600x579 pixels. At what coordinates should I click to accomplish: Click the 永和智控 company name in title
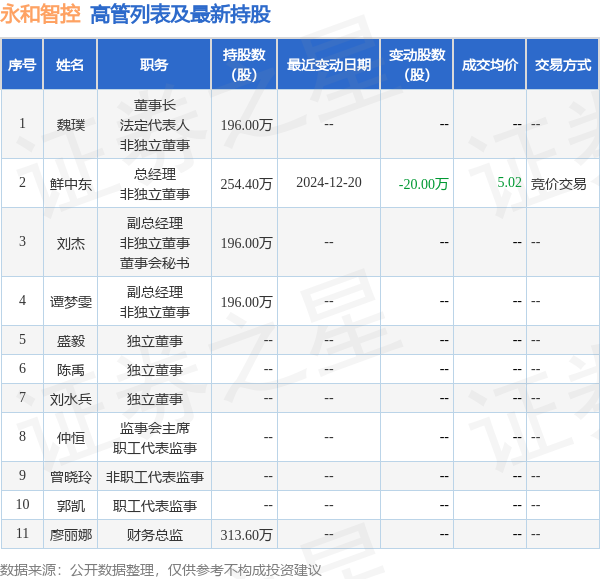coord(40,14)
